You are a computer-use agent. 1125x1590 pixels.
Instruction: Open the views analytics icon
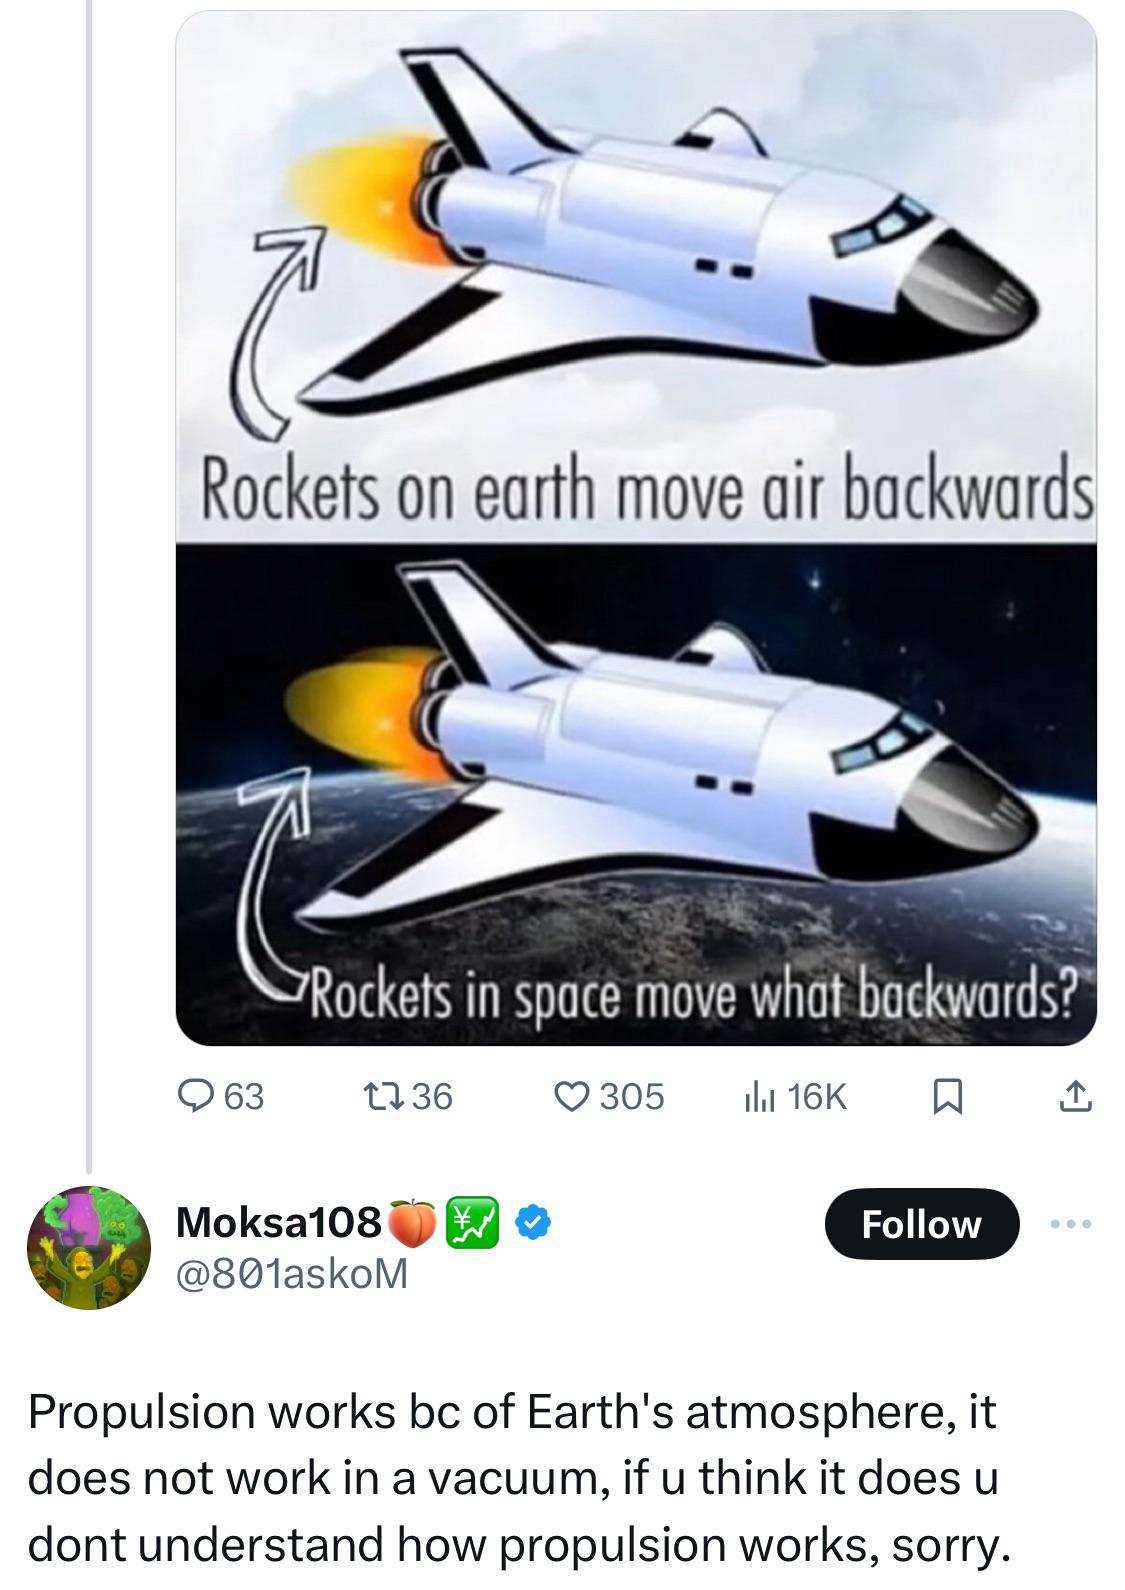(756, 1096)
